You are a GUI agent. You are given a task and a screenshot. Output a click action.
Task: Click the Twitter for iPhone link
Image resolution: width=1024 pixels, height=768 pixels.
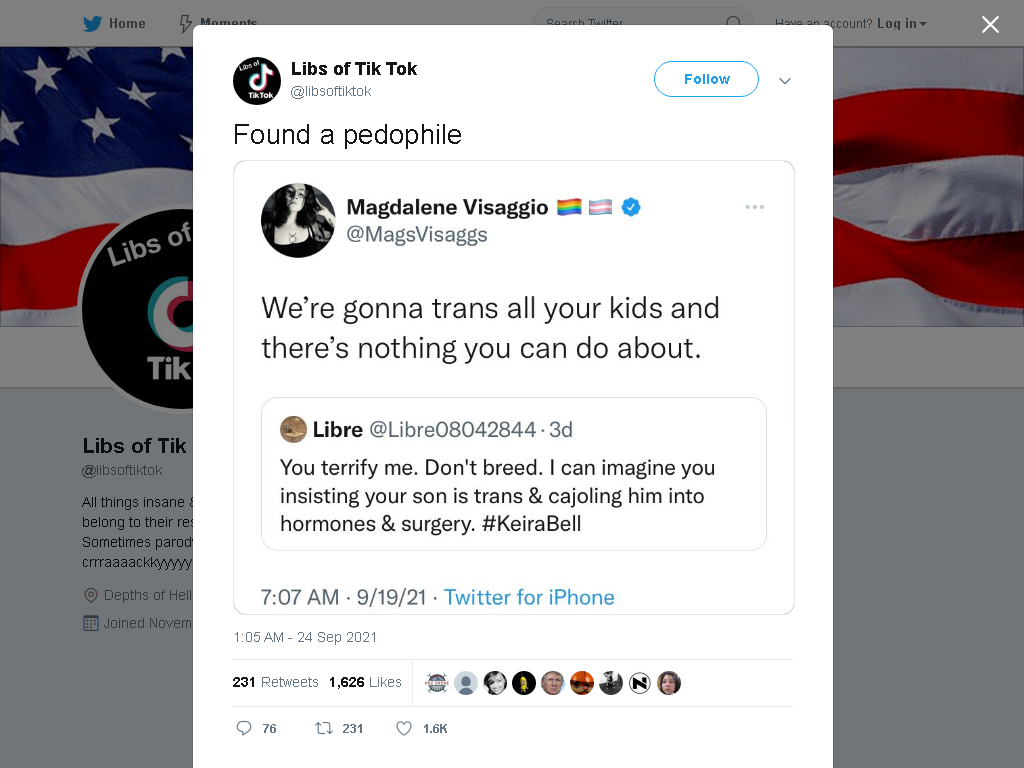point(529,598)
